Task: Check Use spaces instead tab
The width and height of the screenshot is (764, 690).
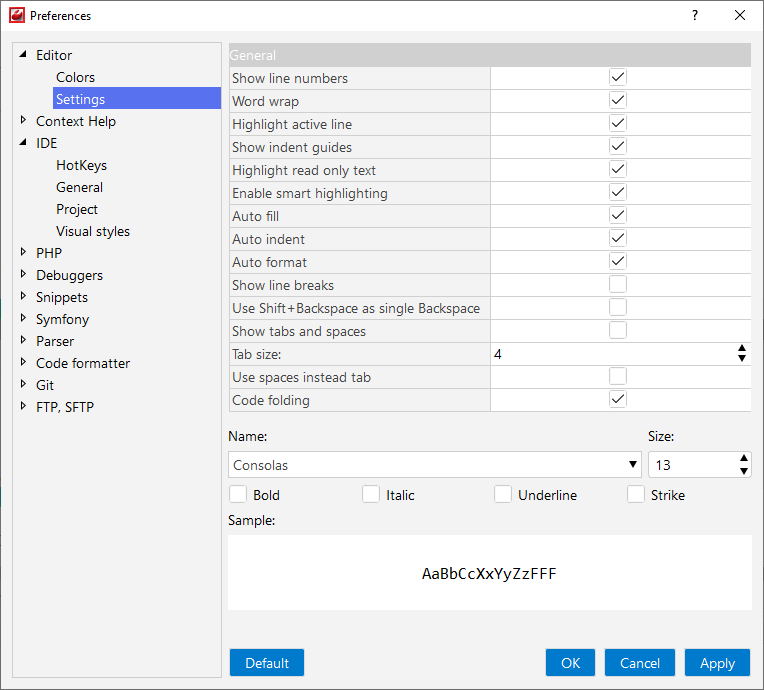Action: pos(618,376)
